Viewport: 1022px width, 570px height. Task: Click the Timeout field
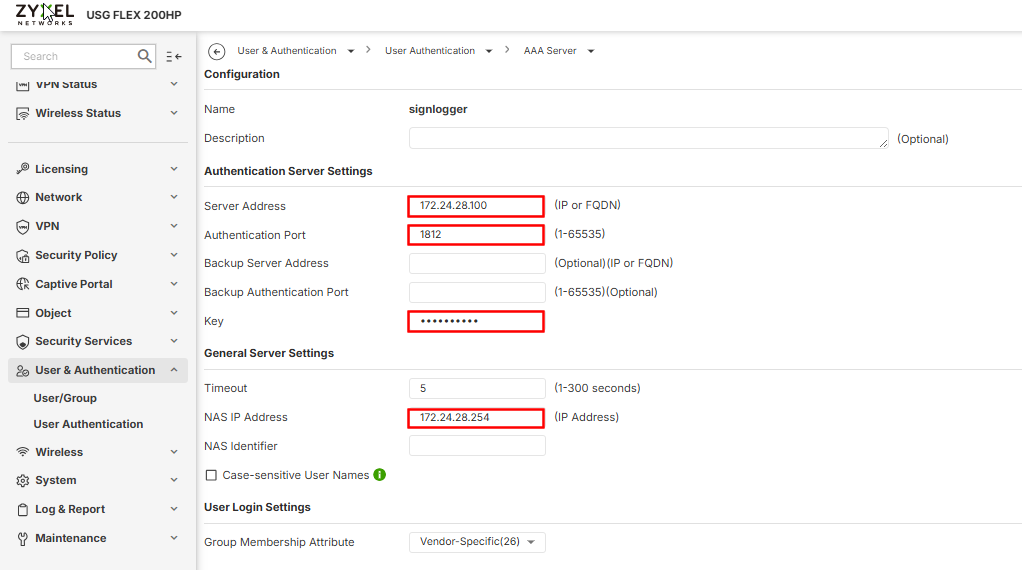[x=477, y=388]
